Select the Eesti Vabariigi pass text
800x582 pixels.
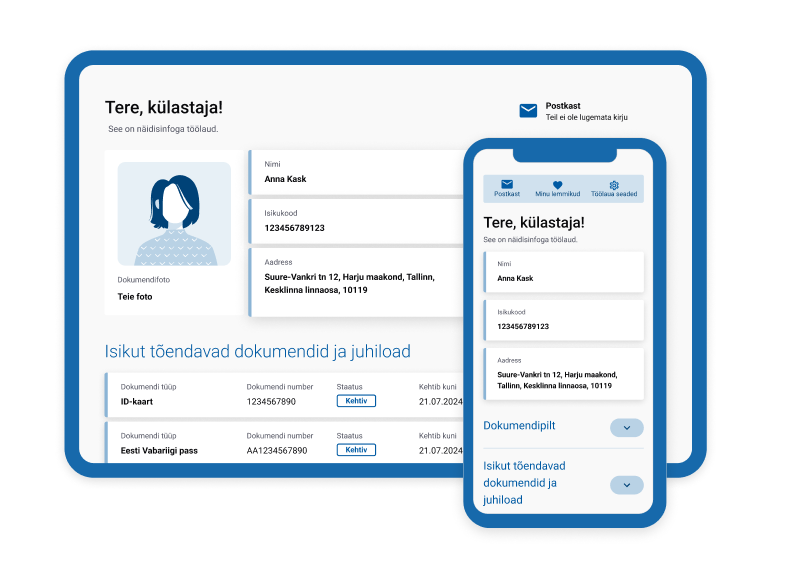point(159,450)
